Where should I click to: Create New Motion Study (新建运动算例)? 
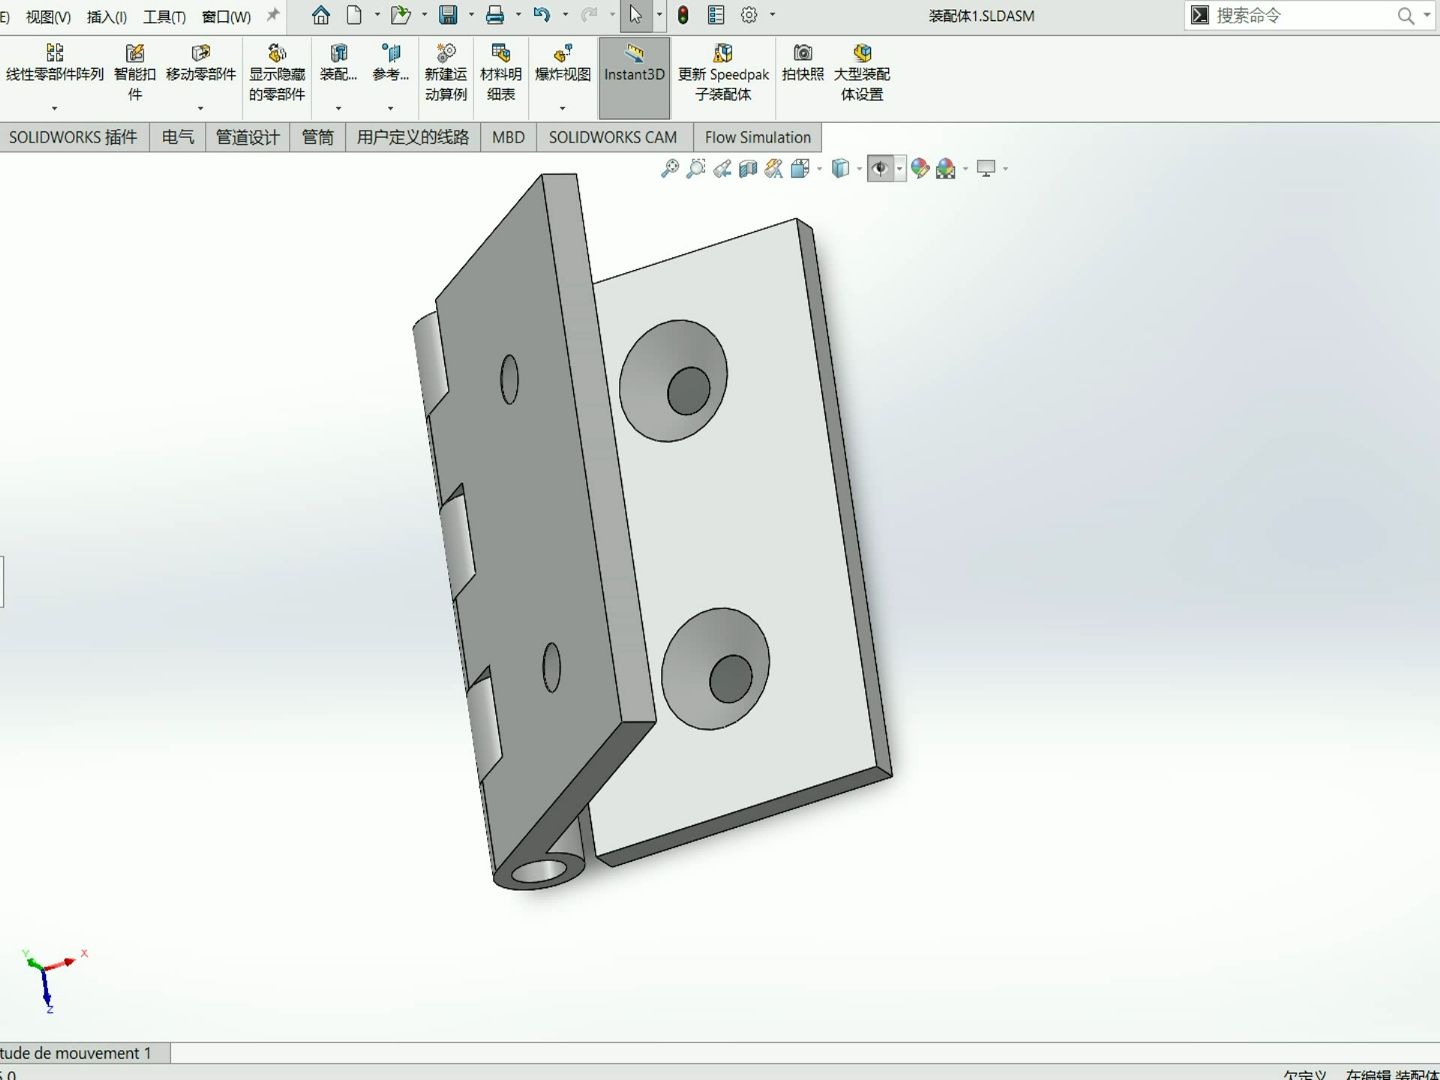[x=446, y=72]
